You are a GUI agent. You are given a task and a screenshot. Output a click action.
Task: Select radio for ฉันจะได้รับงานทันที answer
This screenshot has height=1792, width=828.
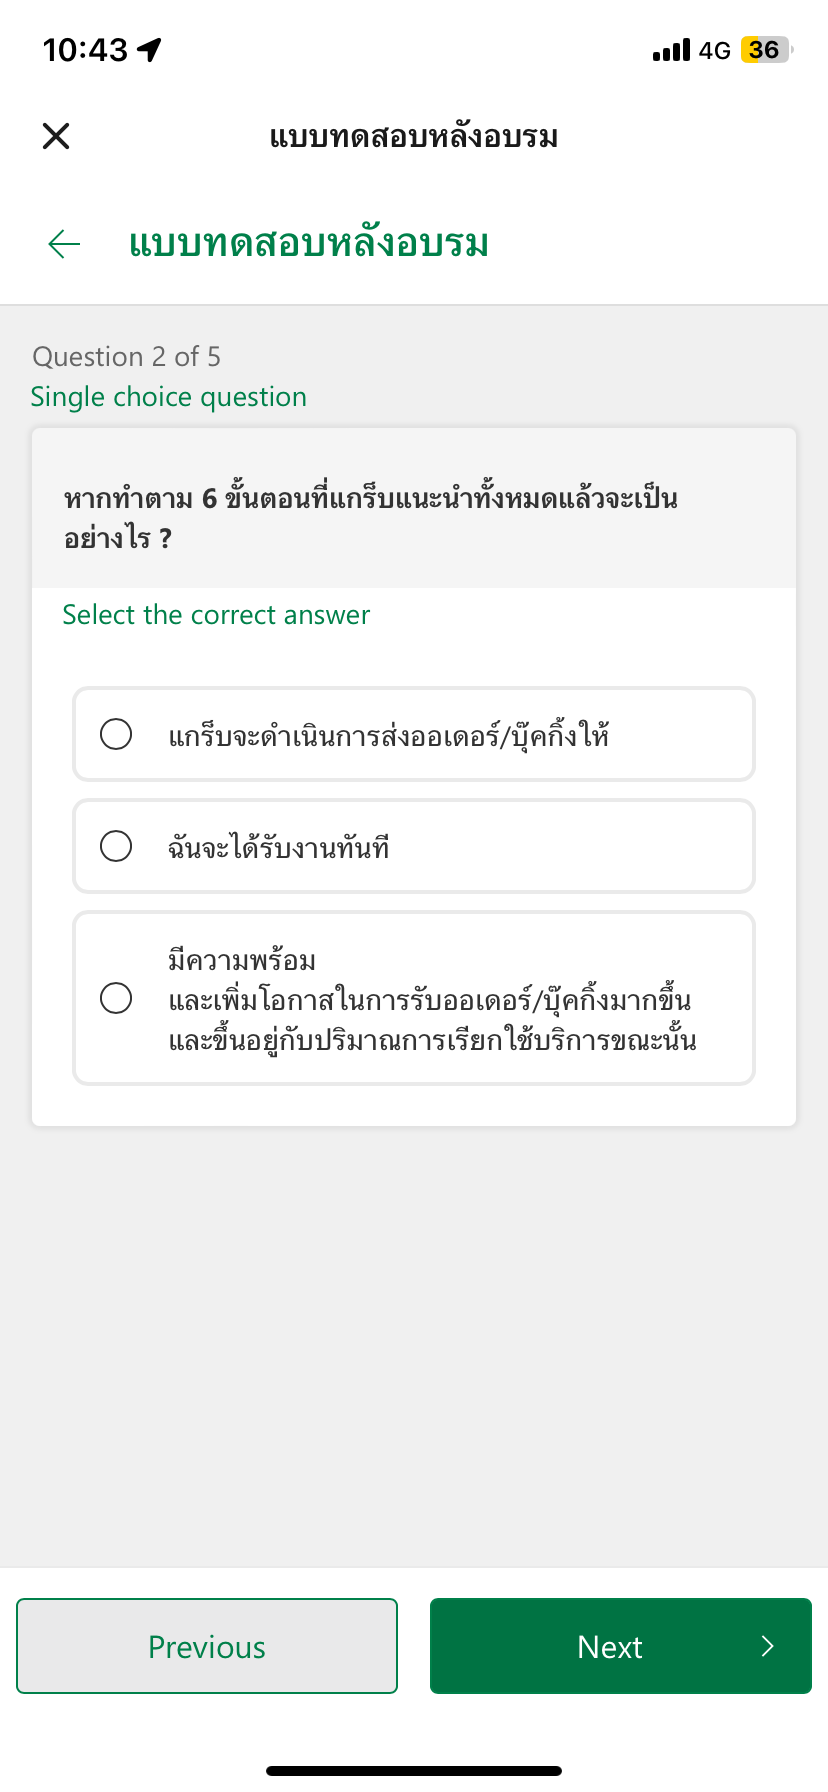116,846
